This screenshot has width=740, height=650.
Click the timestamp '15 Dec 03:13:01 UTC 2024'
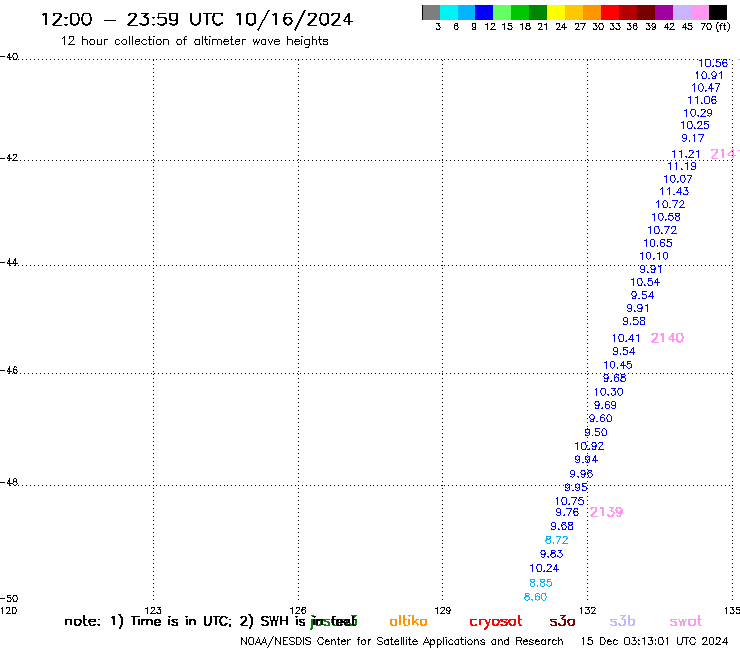point(654,642)
